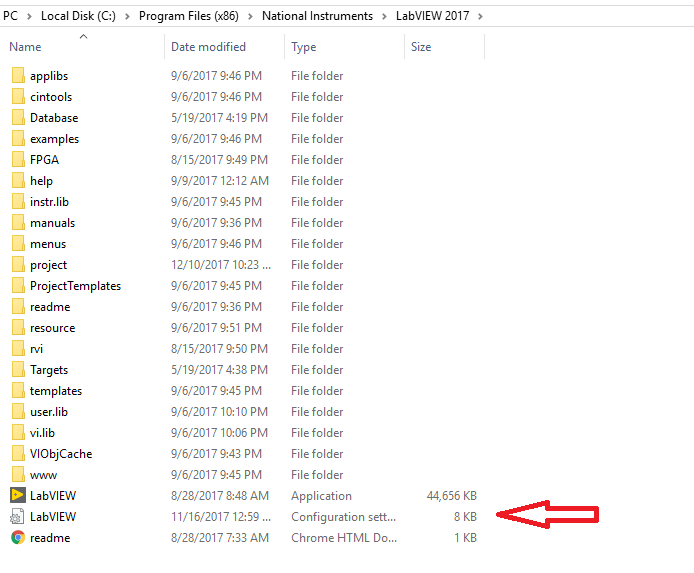Screen dimensions: 694x573
Task: Select the www folder icon
Action: [x=18, y=475]
